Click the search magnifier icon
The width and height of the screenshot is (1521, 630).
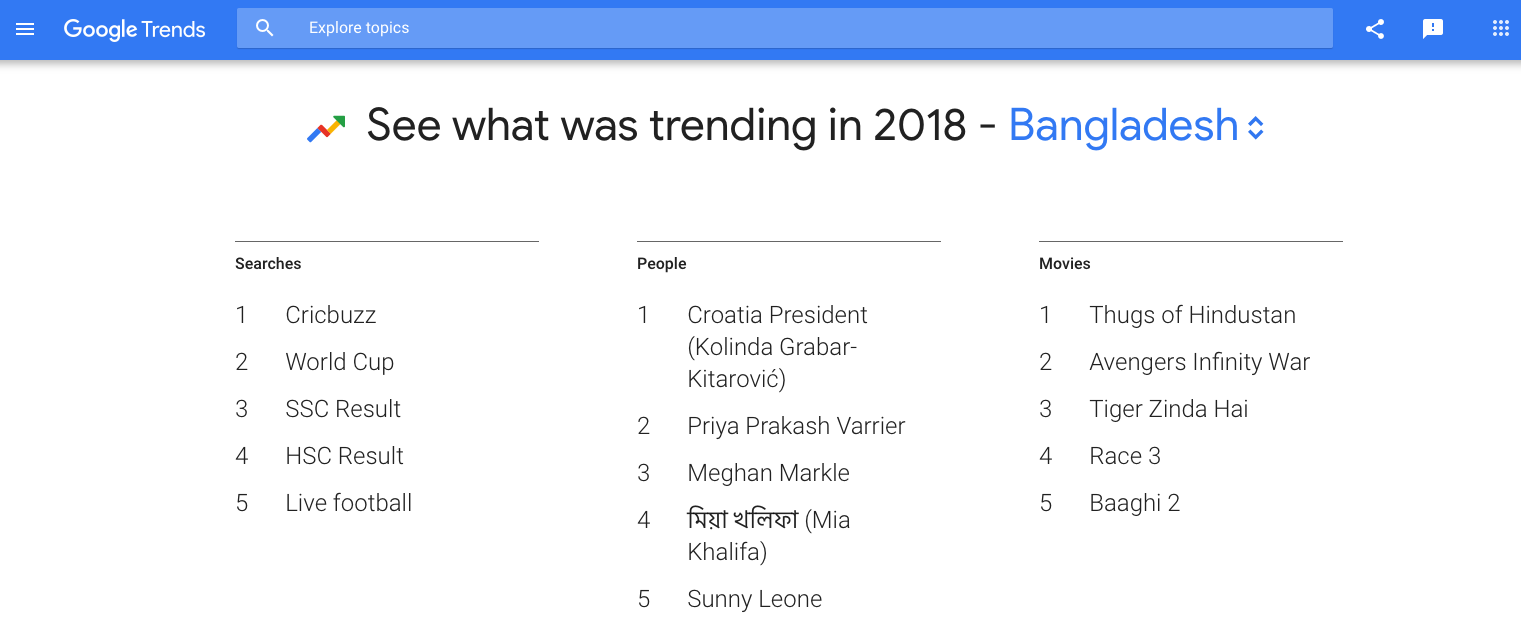(265, 28)
